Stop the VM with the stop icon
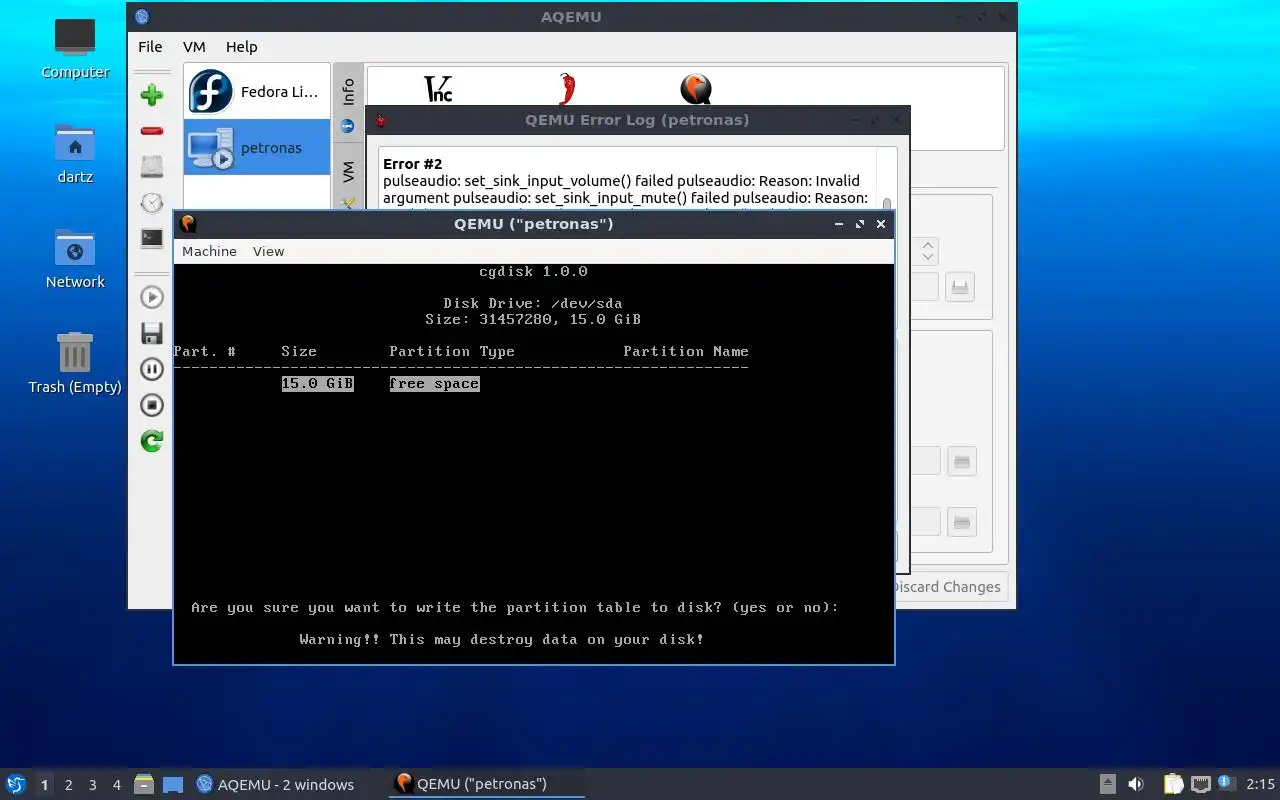 (x=152, y=405)
